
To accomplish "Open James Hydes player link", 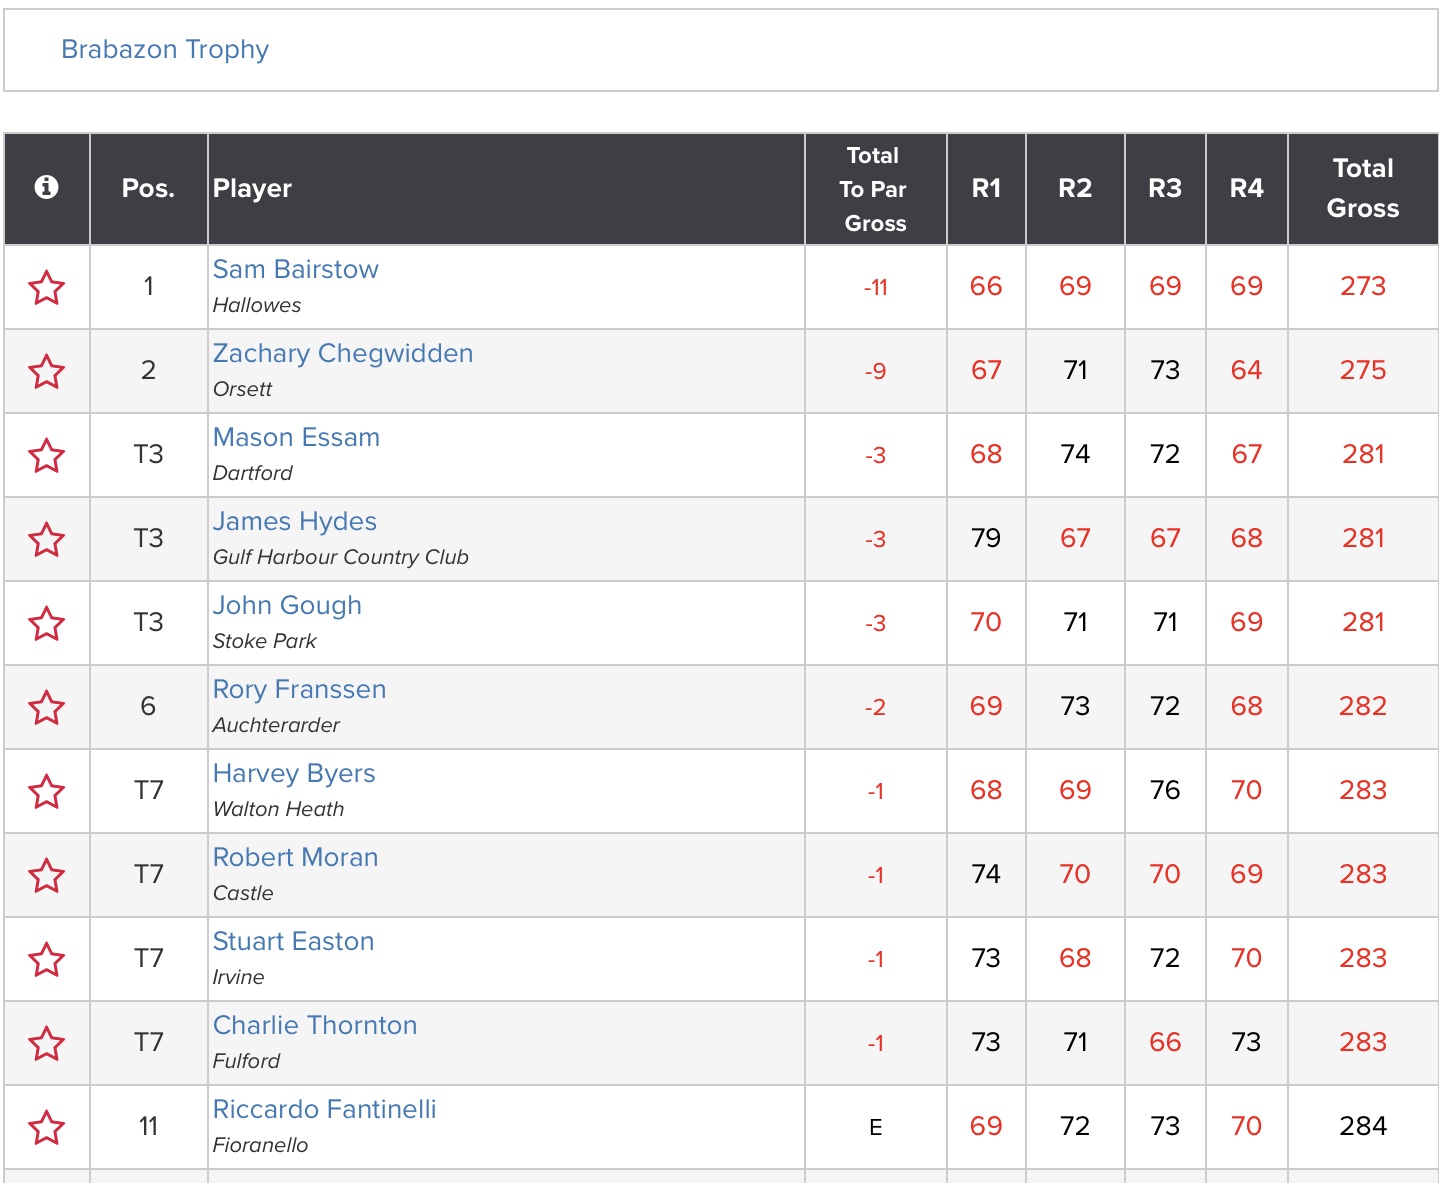I will tap(294, 521).
